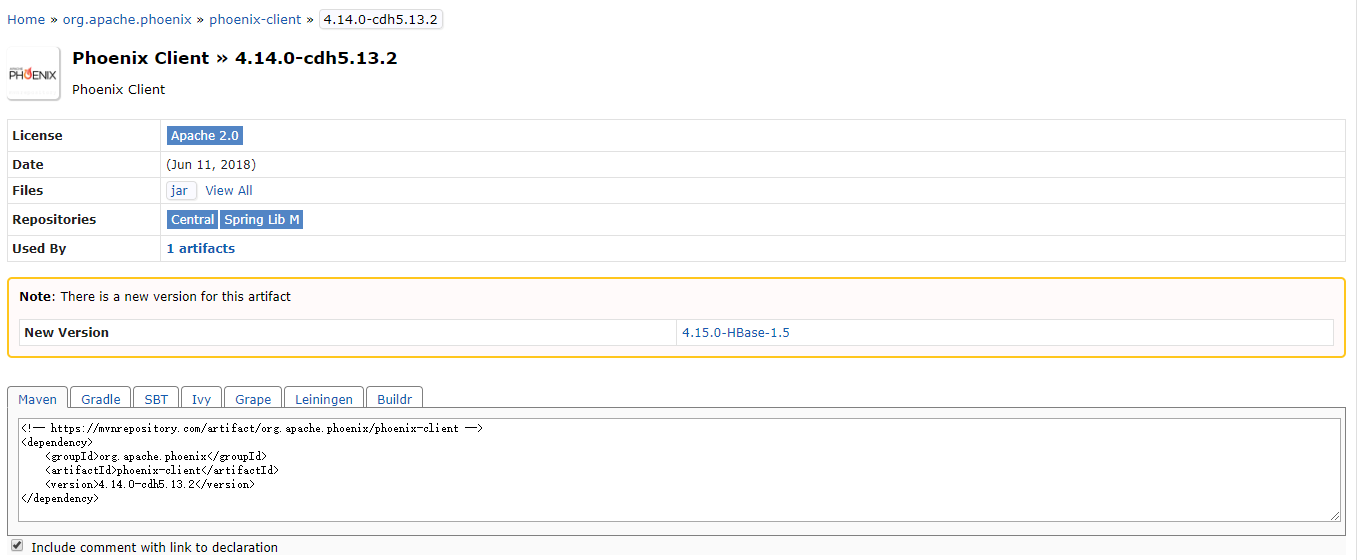Click the Files row label
The image size is (1357, 560).
click(x=28, y=191)
